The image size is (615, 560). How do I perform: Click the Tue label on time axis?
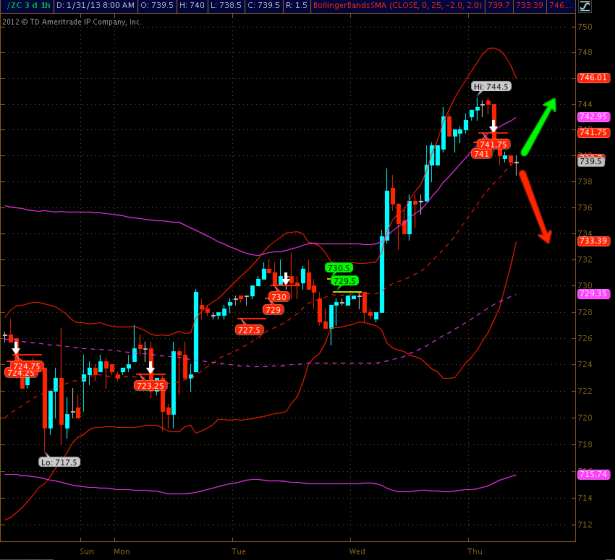(x=238, y=550)
